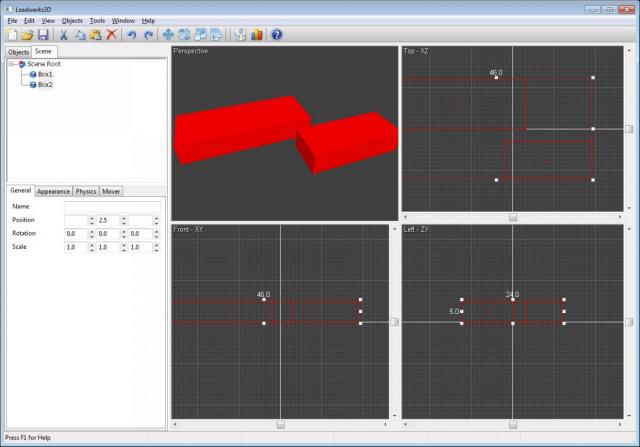This screenshot has width=640, height=447.
Task: Click the Open folder toolbar icon
Action: pyautogui.click(x=27, y=35)
